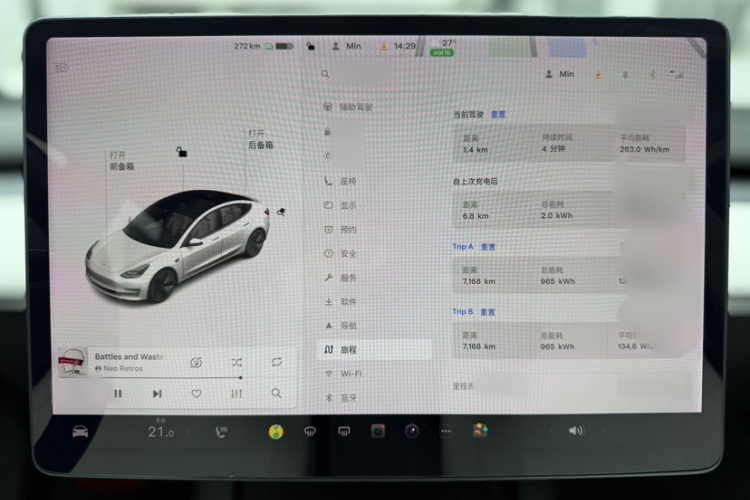Image resolution: width=750 pixels, height=500 pixels.
Task: Toggle shuffle playback
Action: click(237, 362)
